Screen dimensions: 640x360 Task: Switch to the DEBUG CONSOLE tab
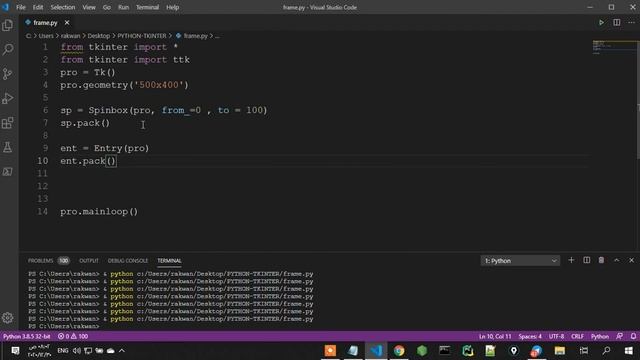tap(128, 261)
